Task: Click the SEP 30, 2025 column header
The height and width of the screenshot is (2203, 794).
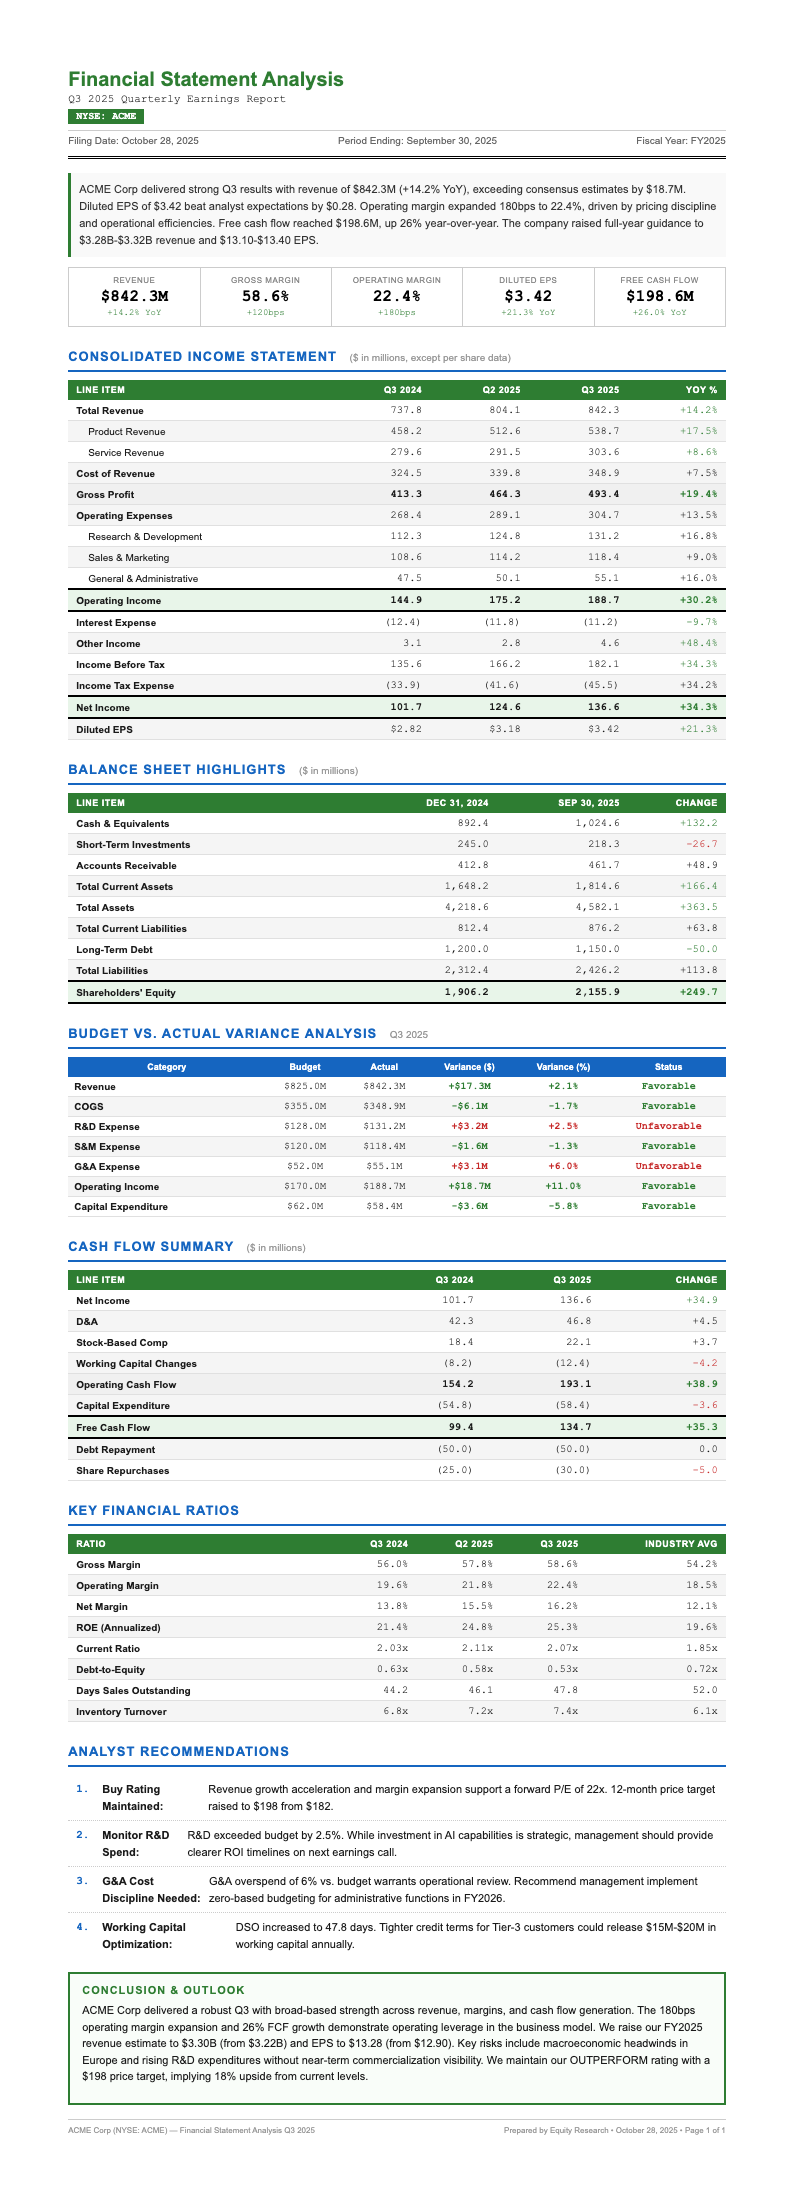Action: (x=588, y=803)
